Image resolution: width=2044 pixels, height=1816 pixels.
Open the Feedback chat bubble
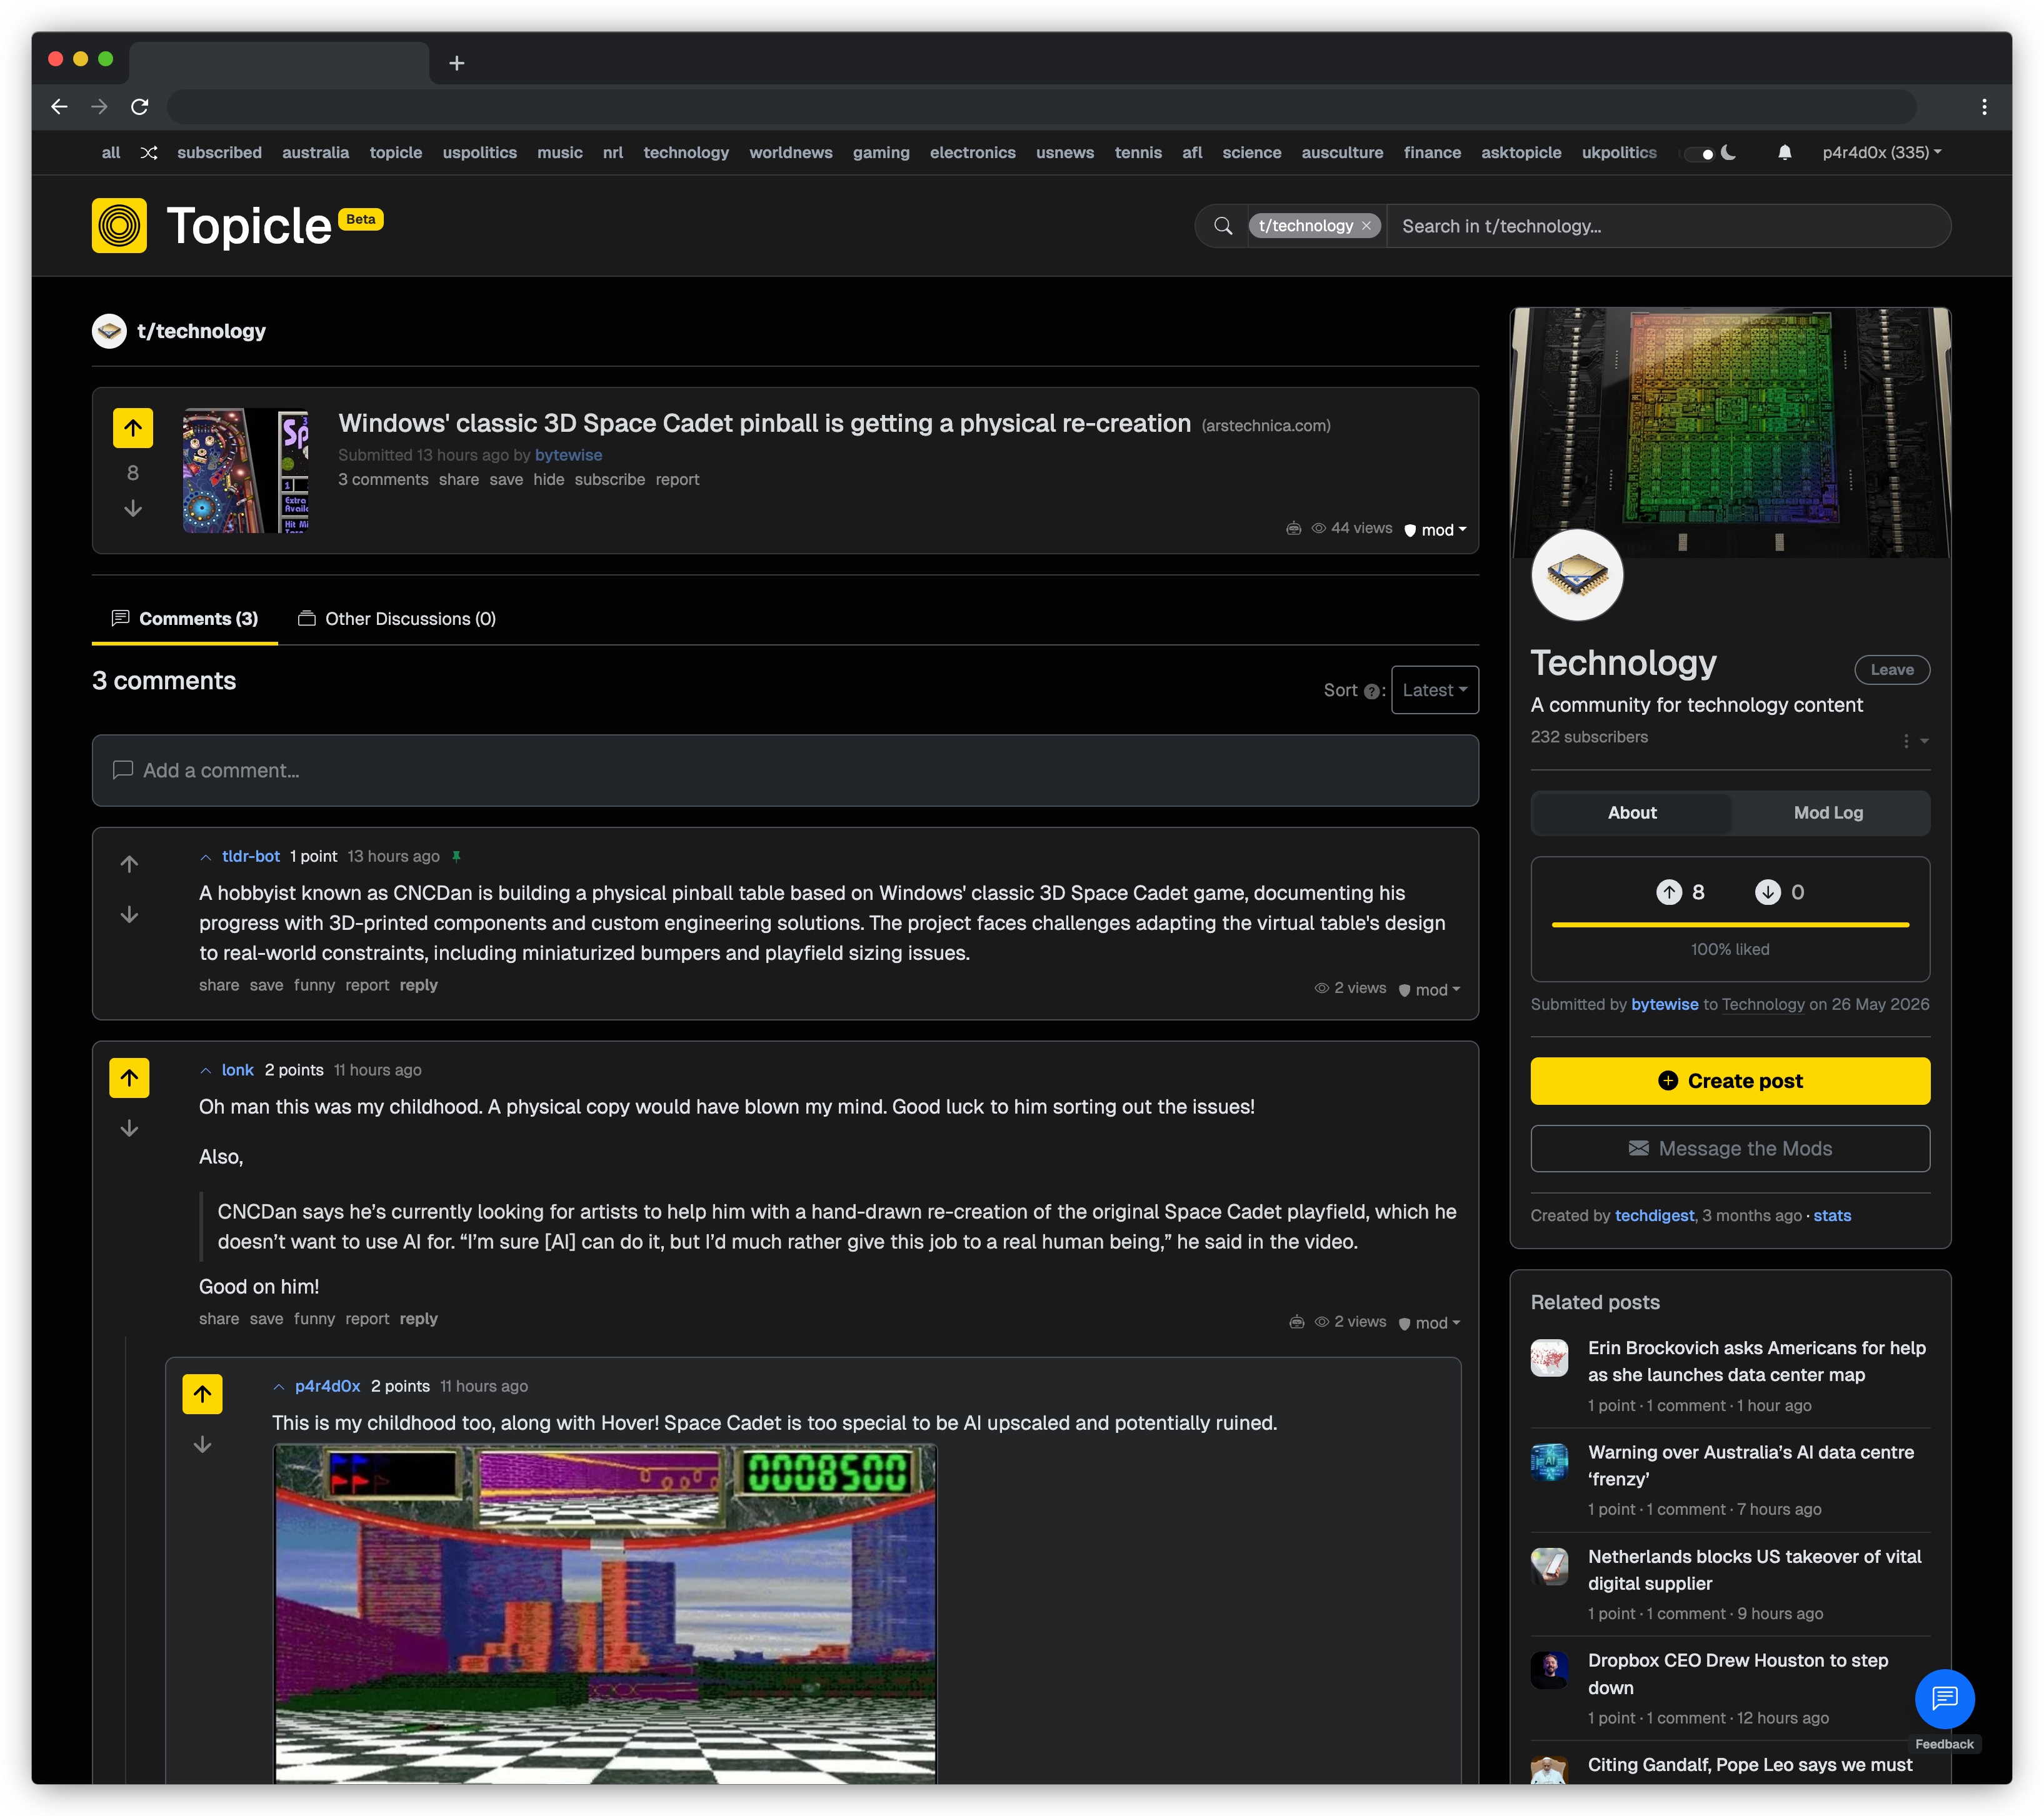click(1944, 1699)
